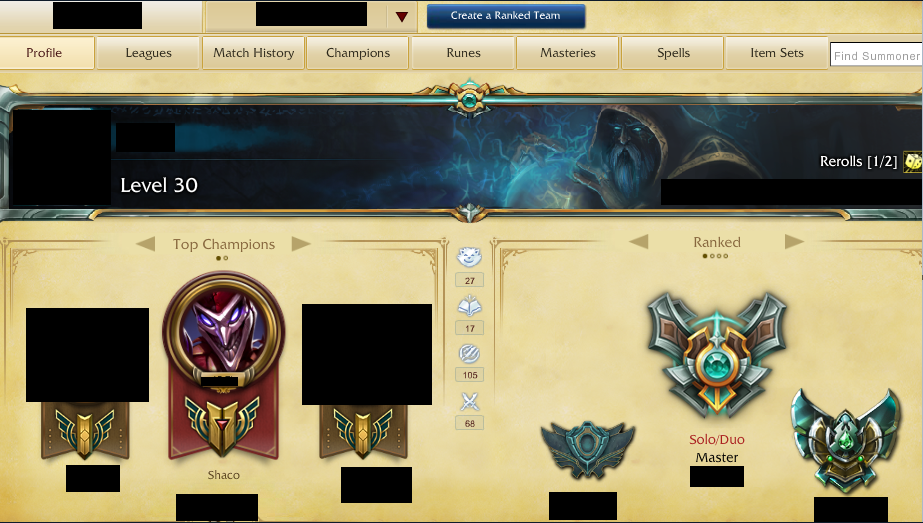Select the Shaco champion portrait
This screenshot has height=523, width=923.
tap(224, 330)
